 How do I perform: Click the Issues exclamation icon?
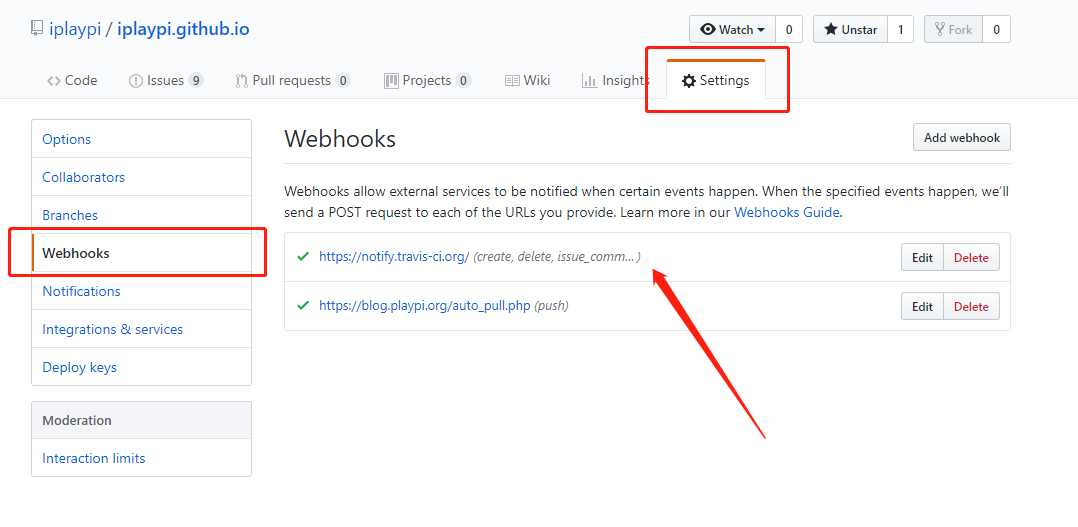coord(135,81)
